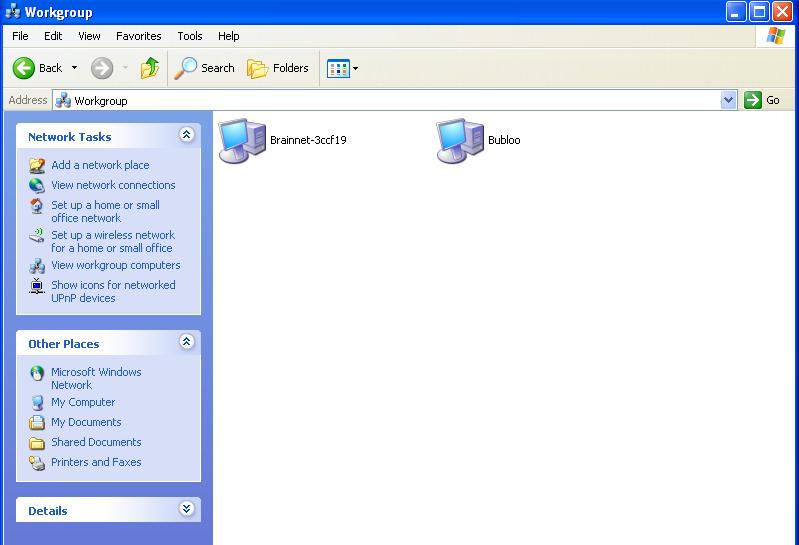Expand the Details panel
The image size is (799, 545).
[187, 508]
